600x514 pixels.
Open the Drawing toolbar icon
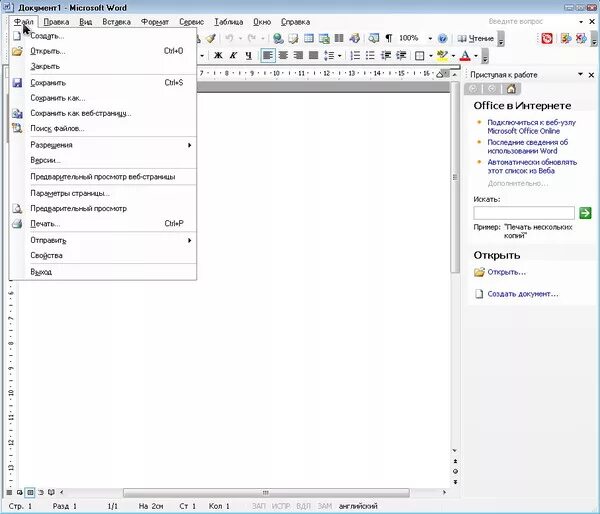[x=354, y=38]
